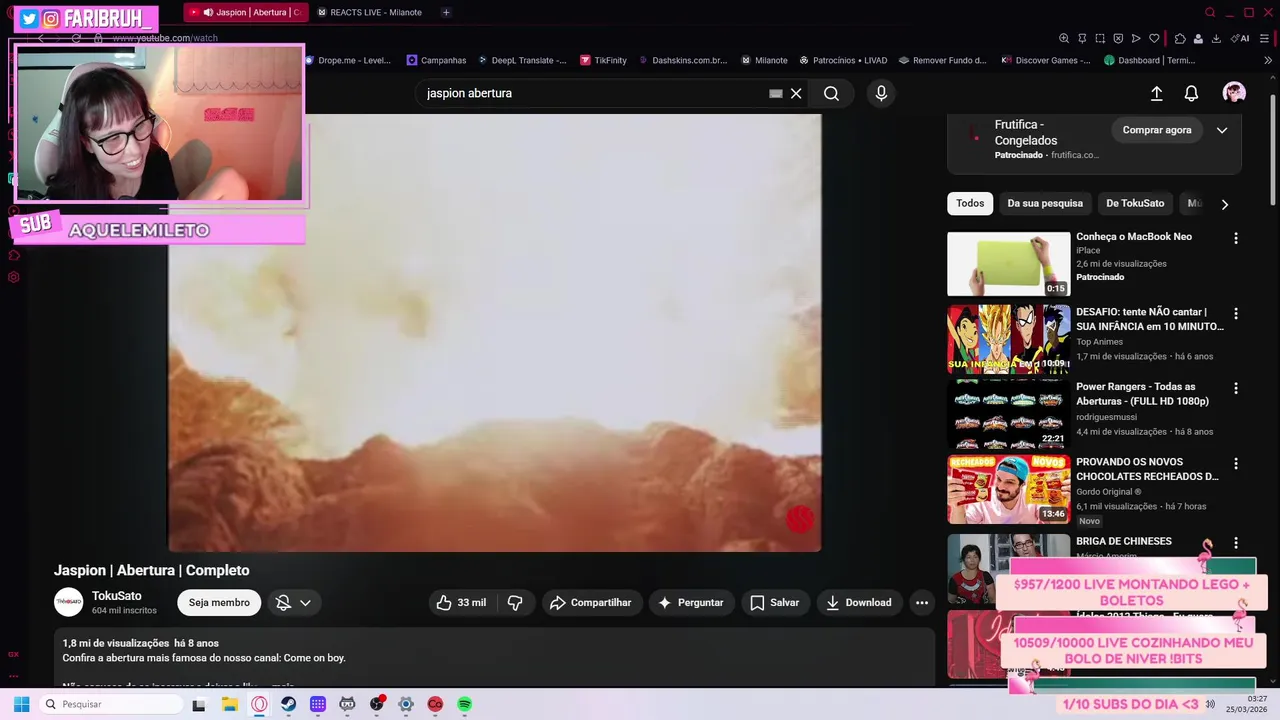Viewport: 1280px width, 720px height.
Task: Open the DeepL Translate bookmark
Action: pyautogui.click(x=522, y=60)
